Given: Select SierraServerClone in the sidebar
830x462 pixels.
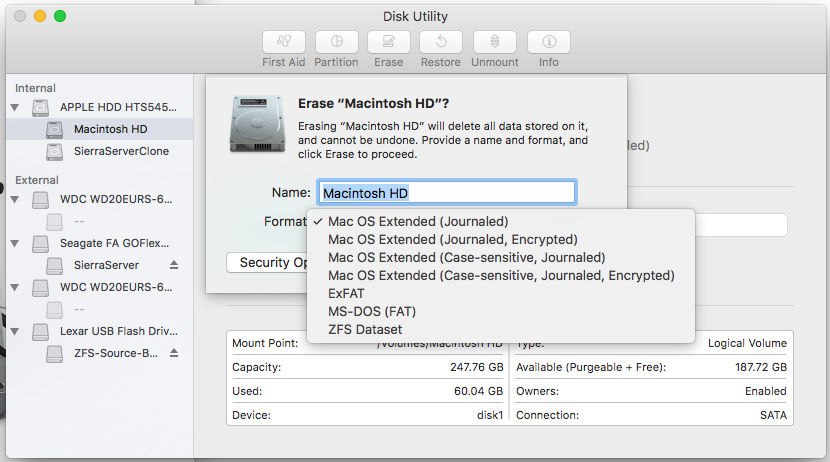Looking at the screenshot, I should (x=121, y=151).
